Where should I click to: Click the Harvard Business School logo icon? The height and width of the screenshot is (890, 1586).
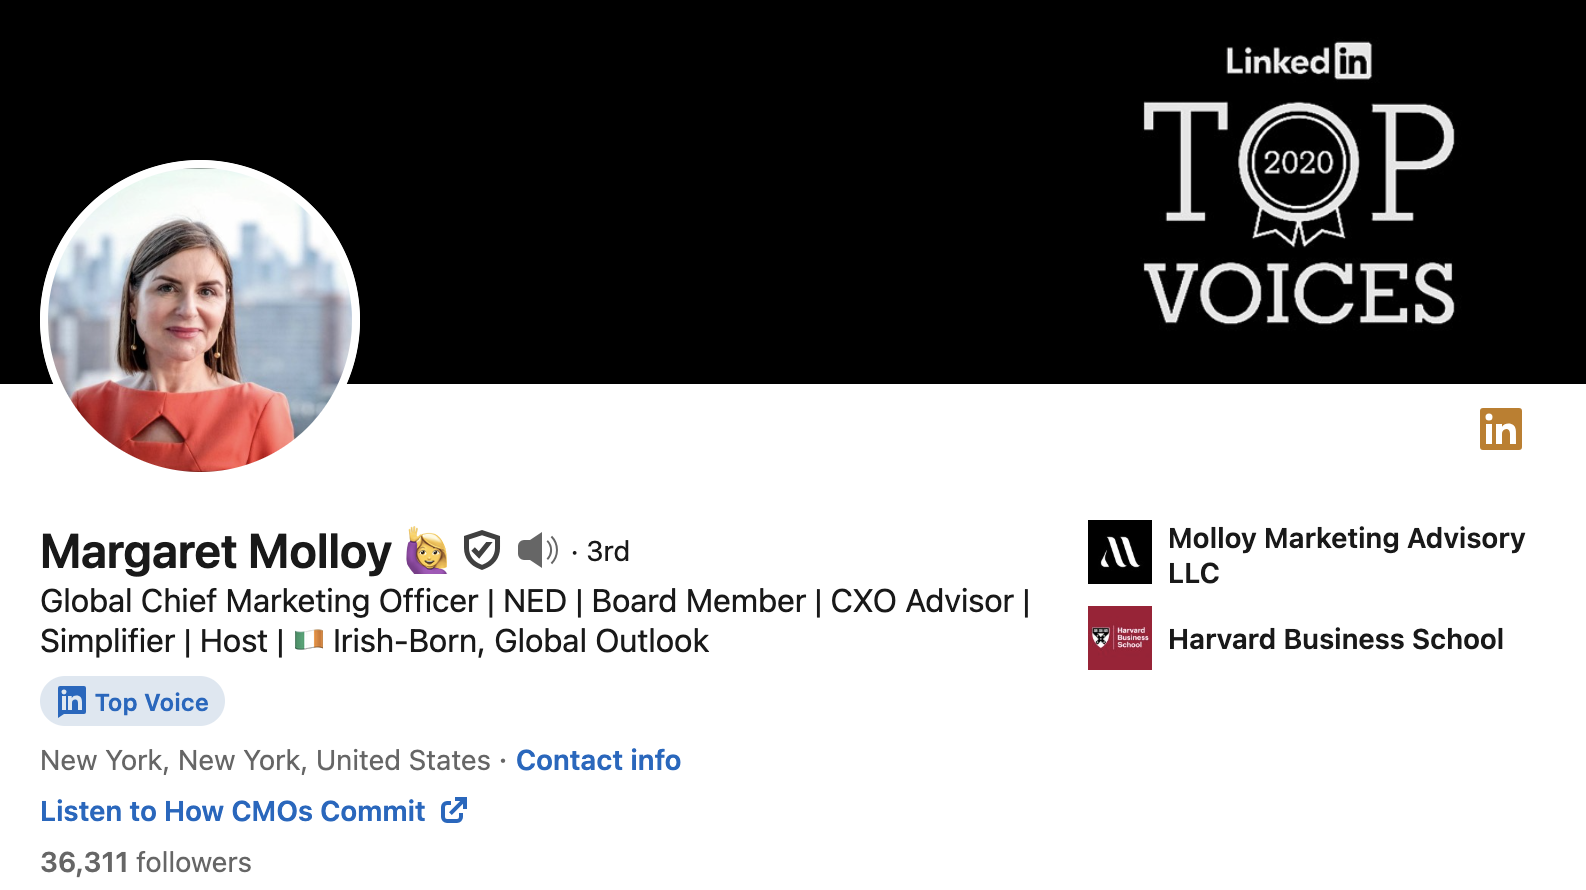1119,638
